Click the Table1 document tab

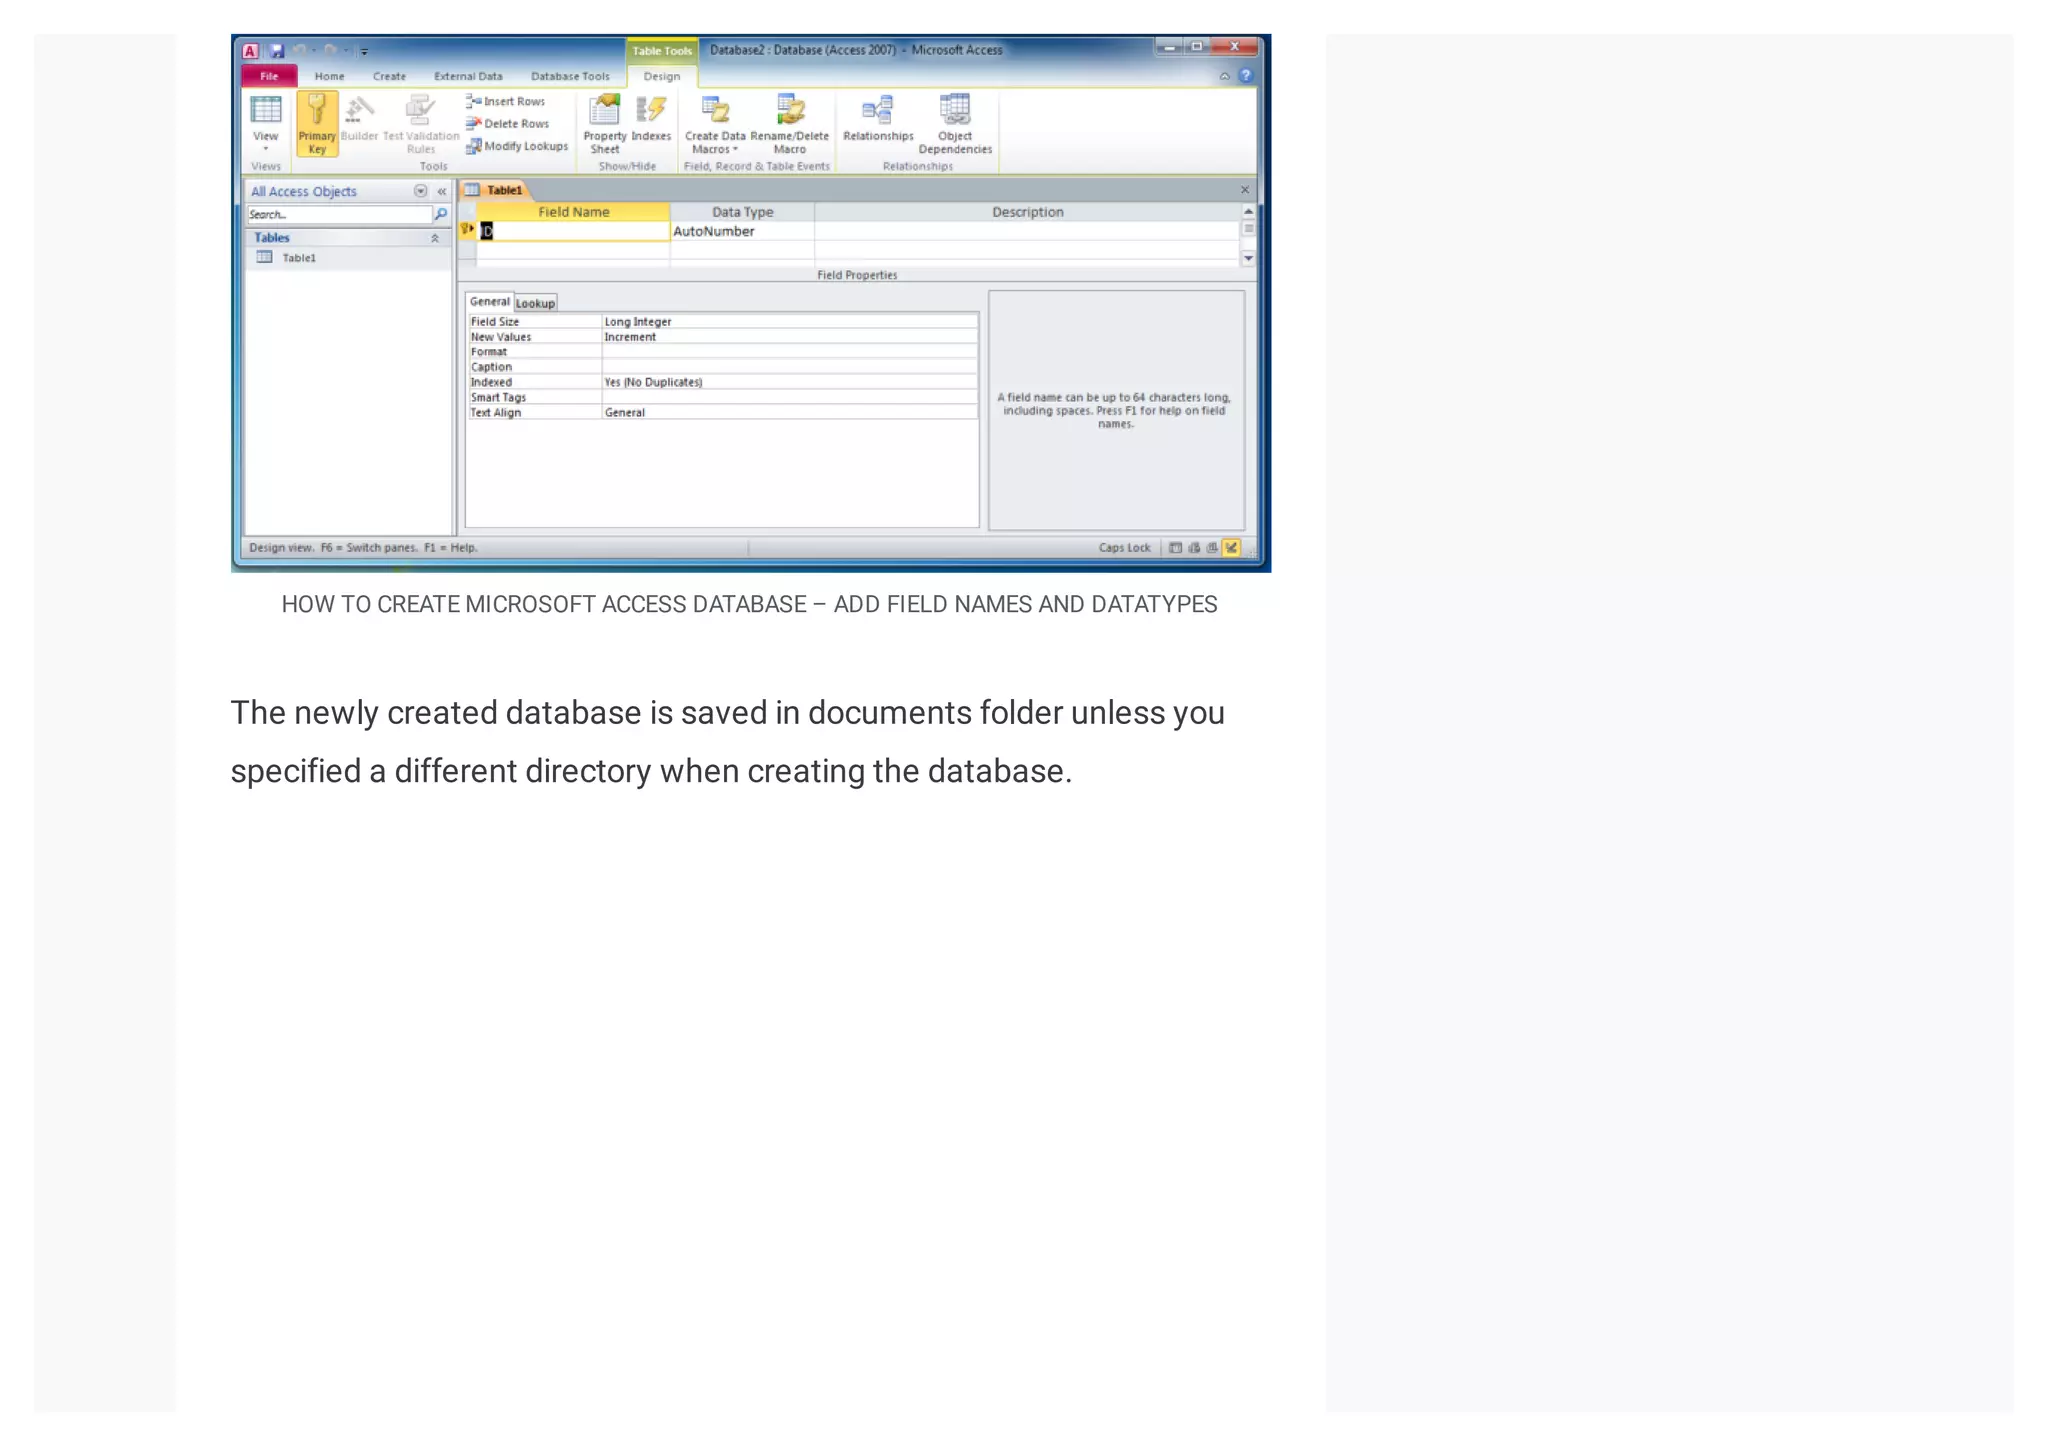pos(495,190)
